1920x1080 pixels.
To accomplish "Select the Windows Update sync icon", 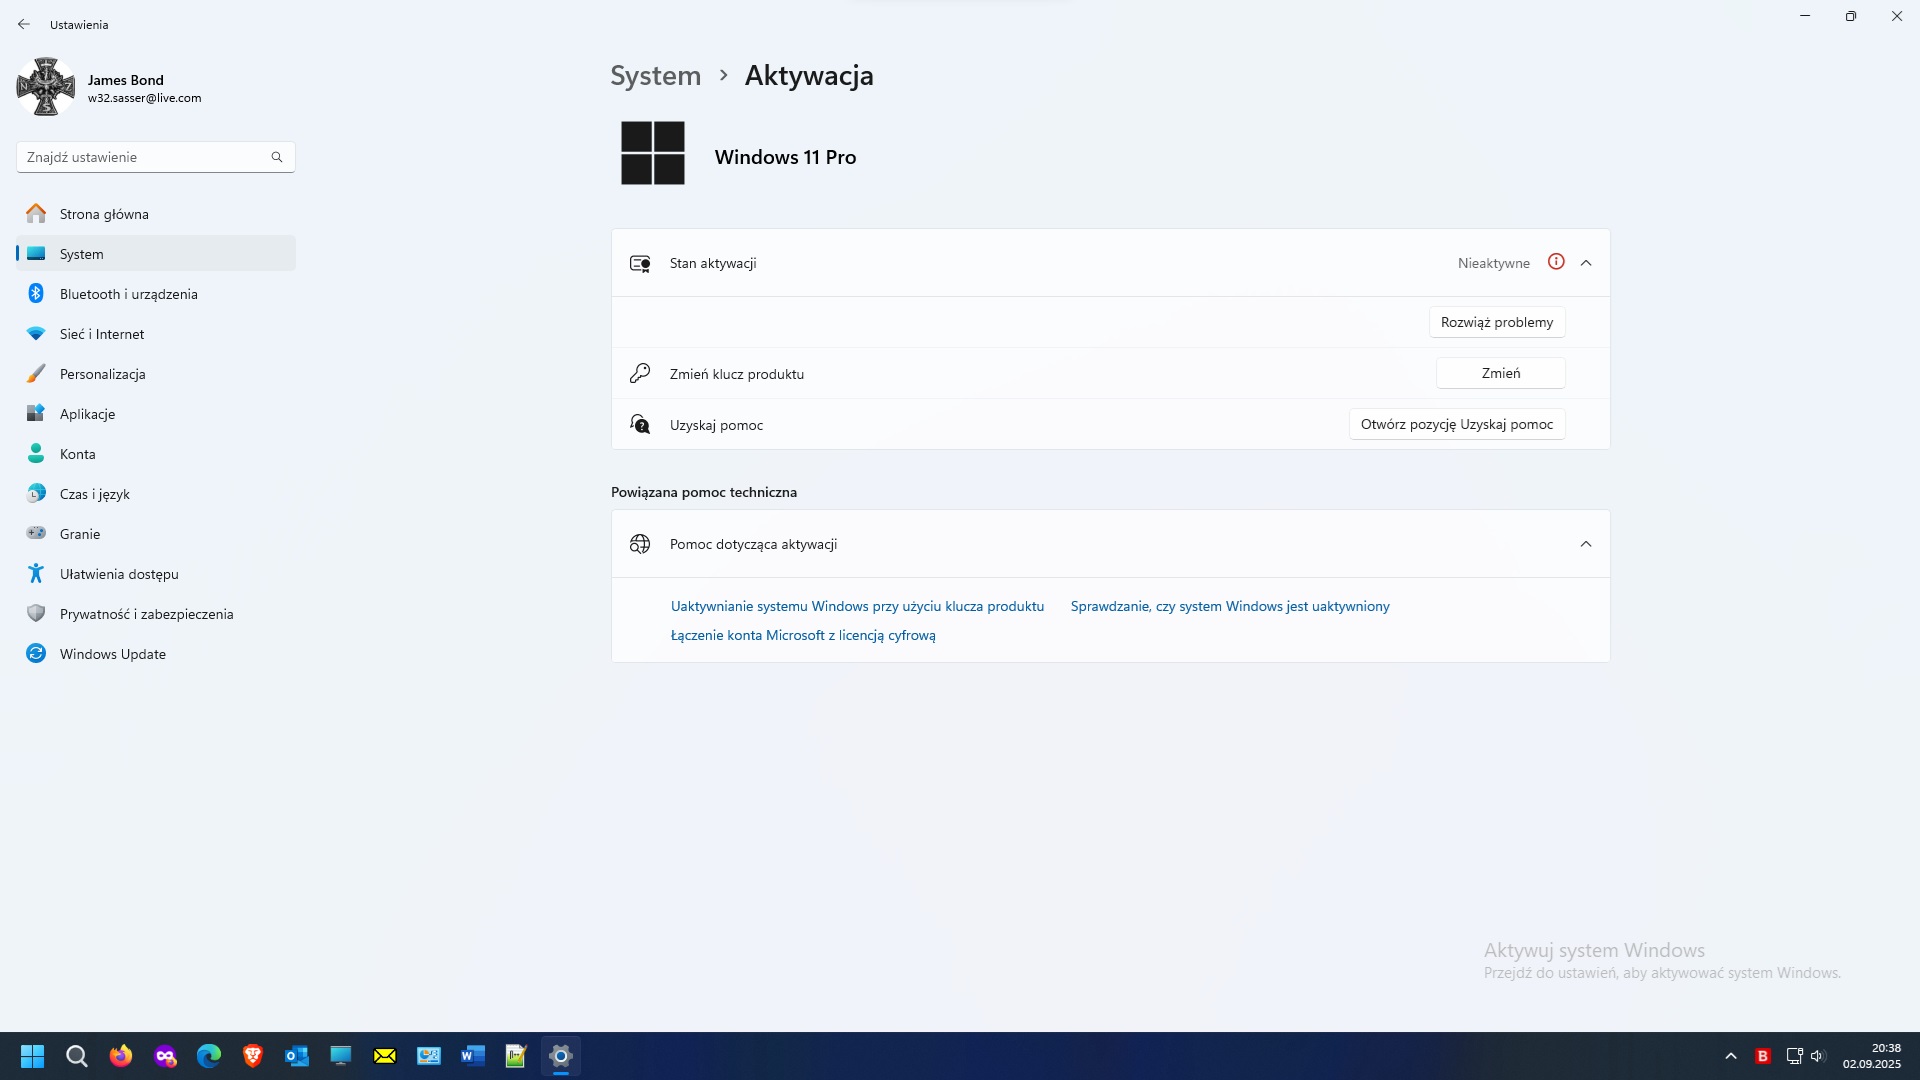I will [36, 654].
